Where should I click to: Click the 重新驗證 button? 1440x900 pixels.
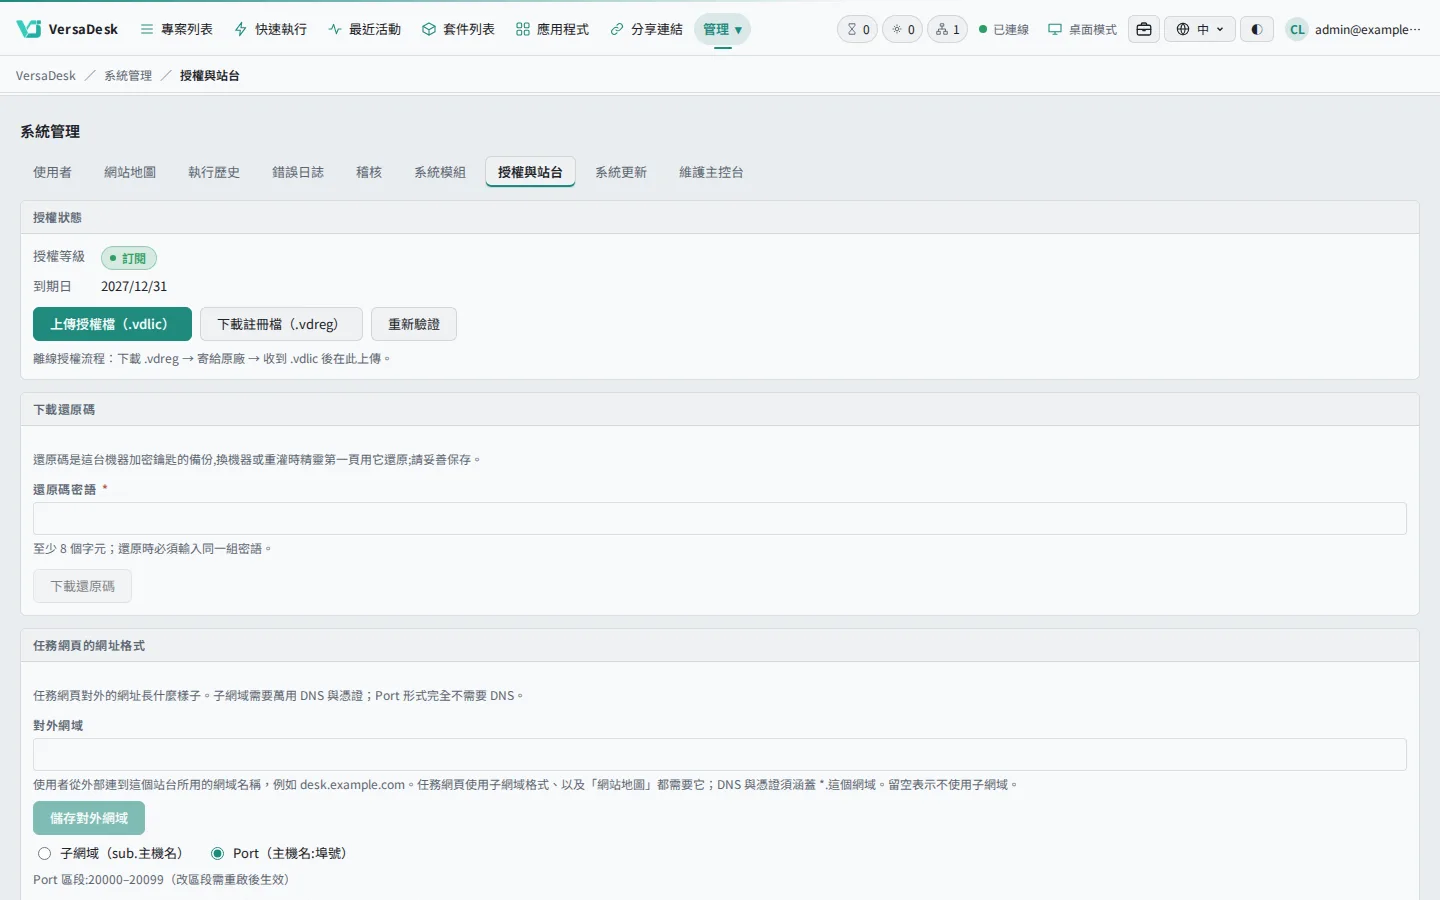[414, 324]
